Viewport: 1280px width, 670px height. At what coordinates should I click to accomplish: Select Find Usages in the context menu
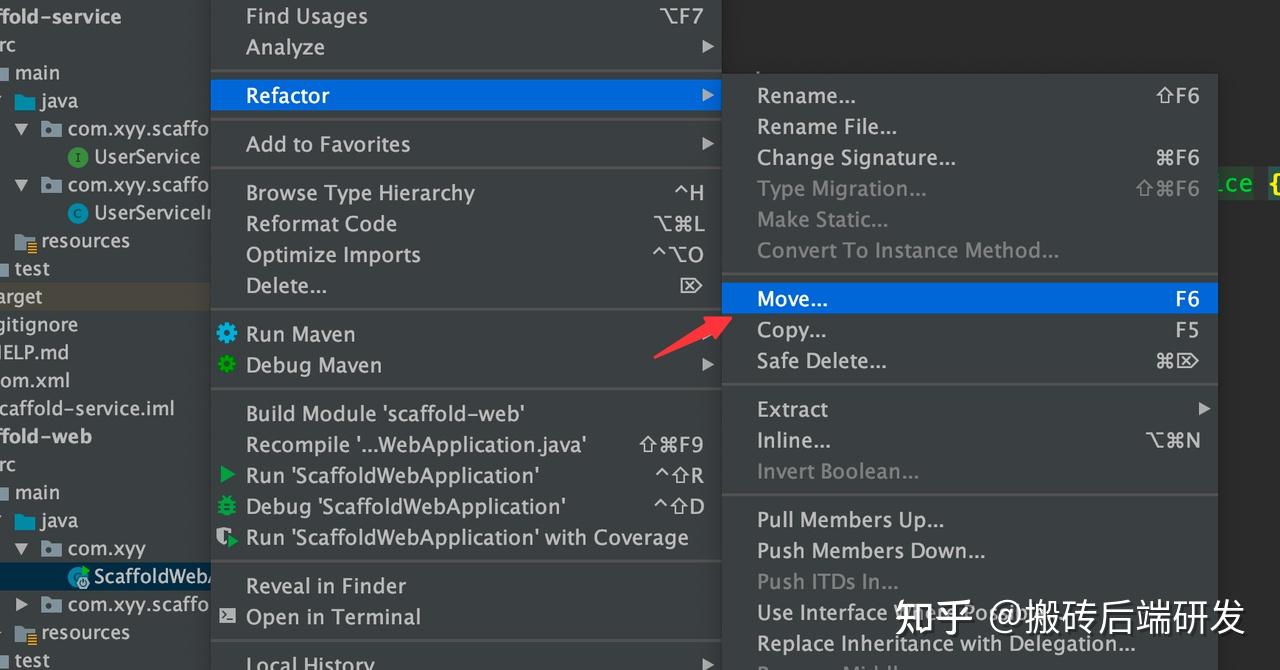(x=306, y=16)
